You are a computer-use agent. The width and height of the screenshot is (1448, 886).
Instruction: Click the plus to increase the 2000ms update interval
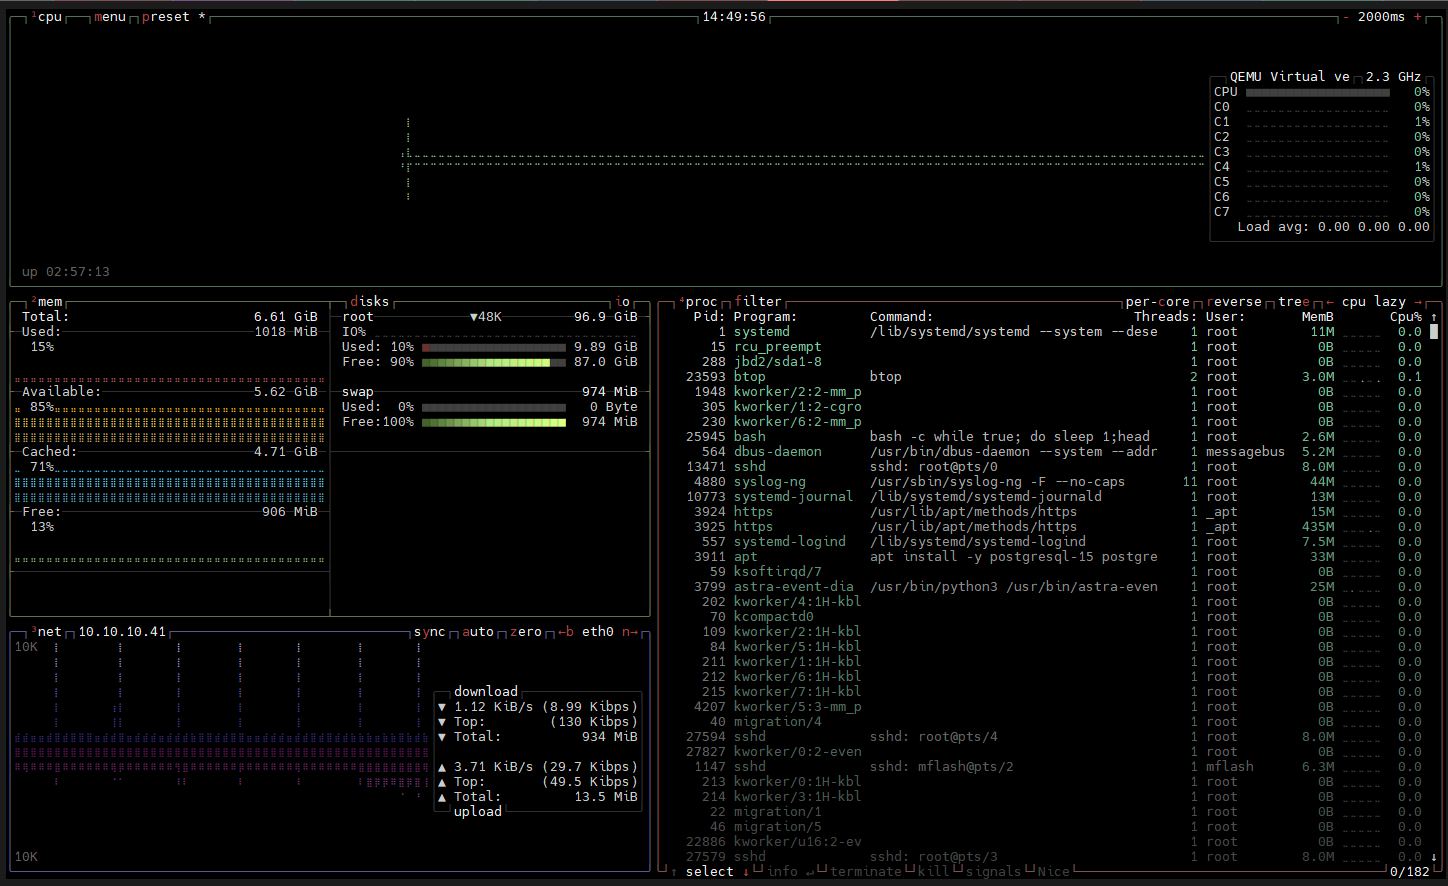[1418, 17]
